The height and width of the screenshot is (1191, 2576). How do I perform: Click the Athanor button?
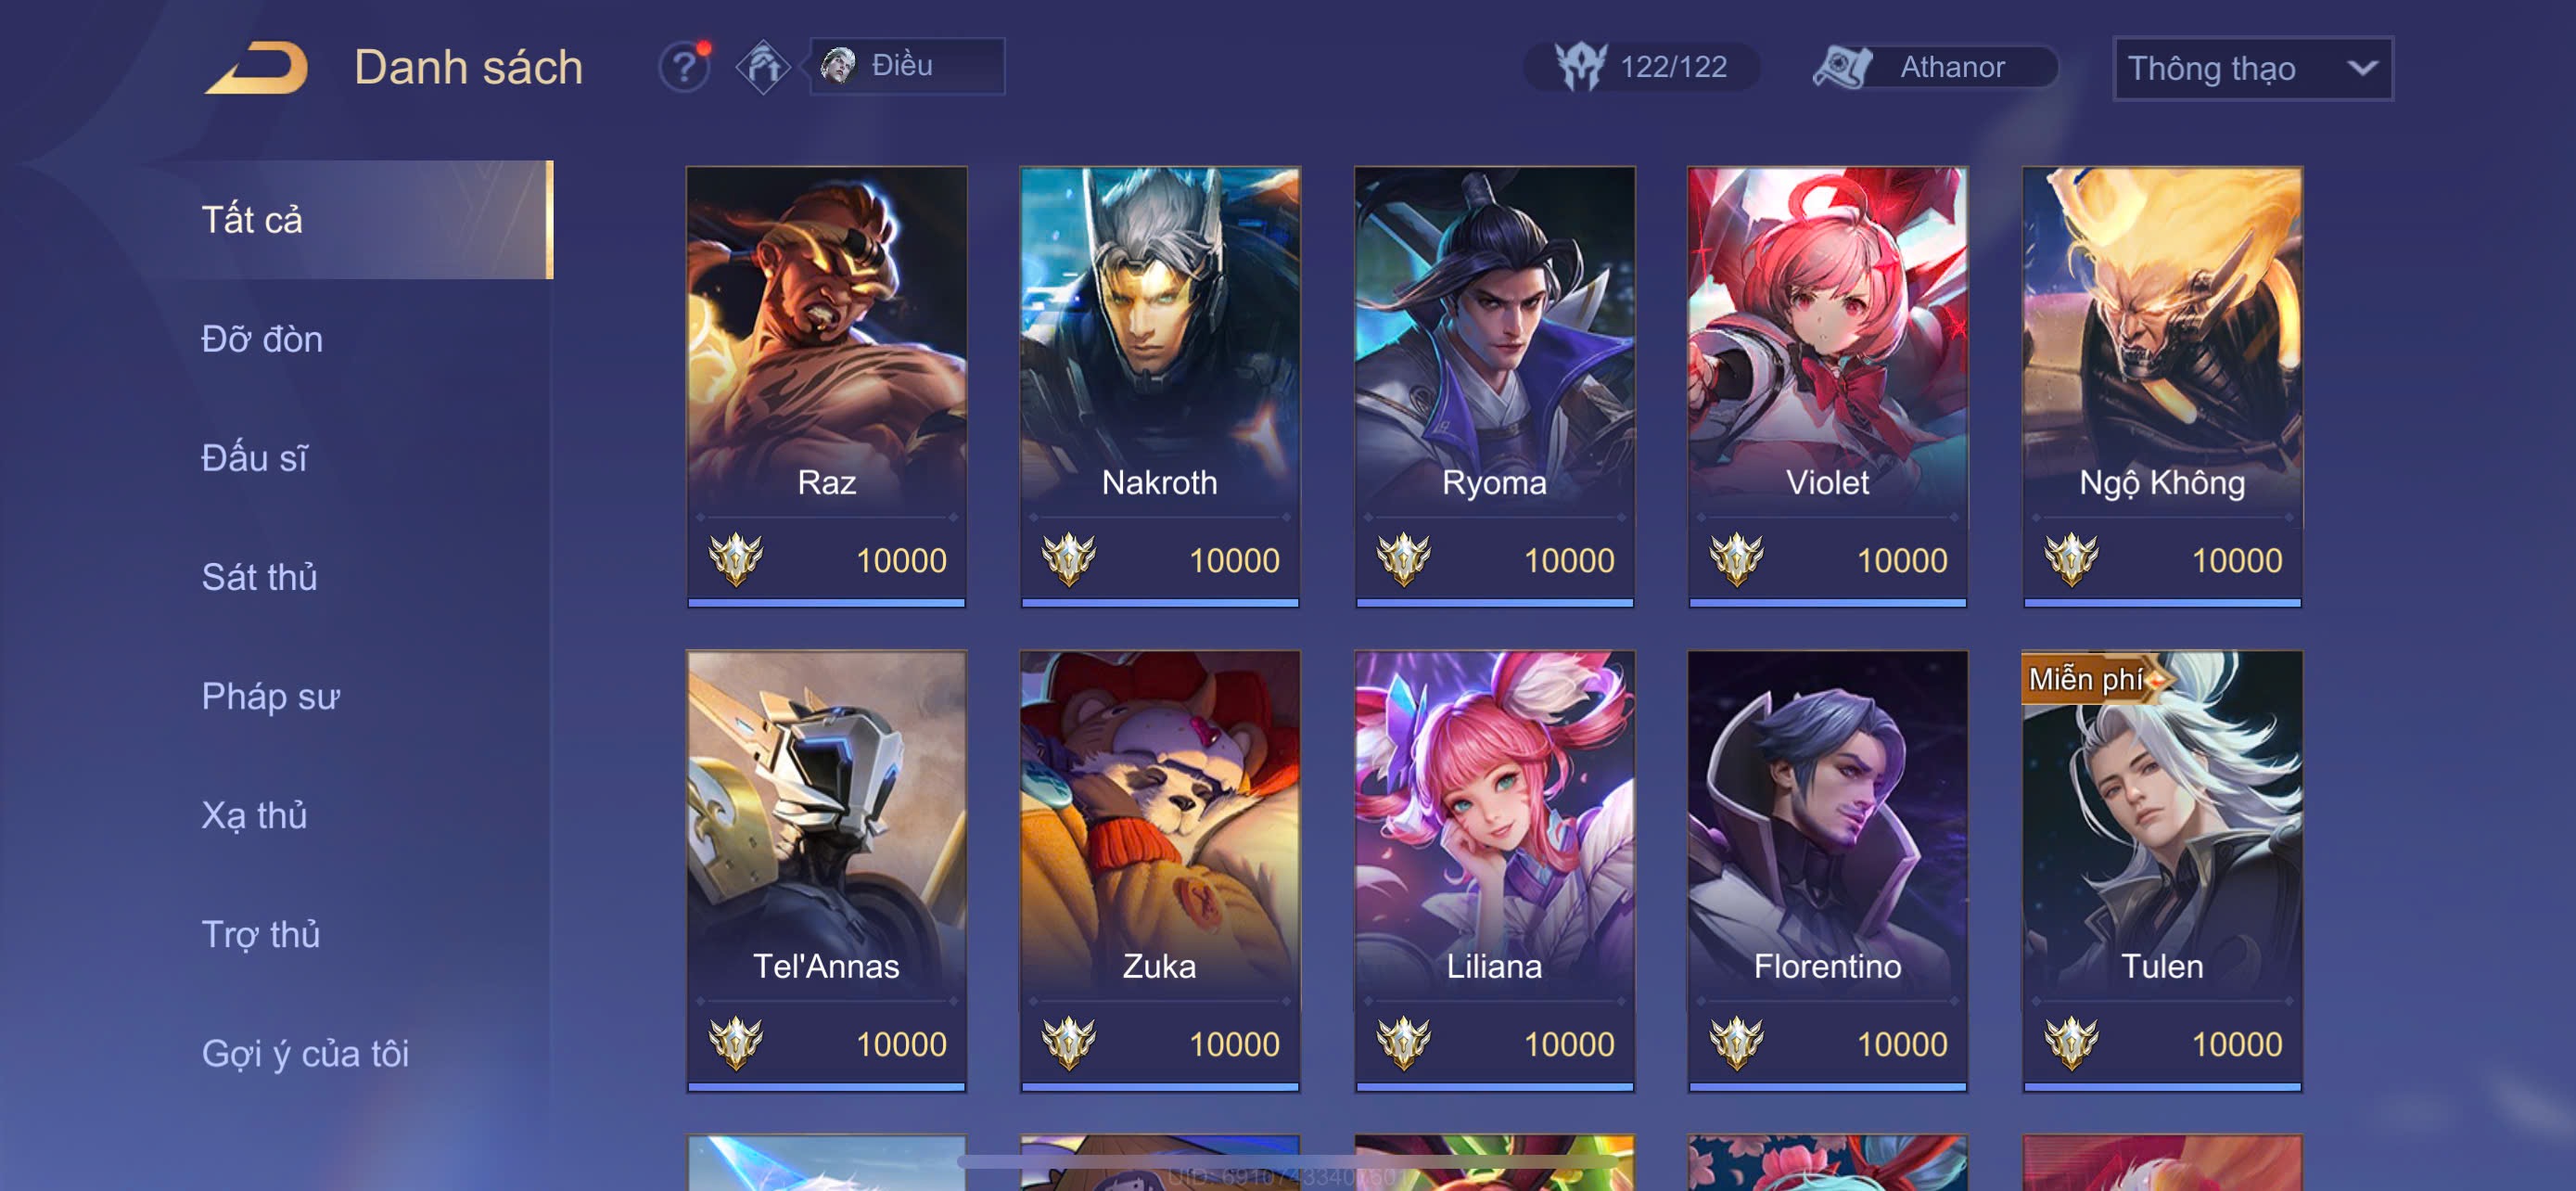1937,67
